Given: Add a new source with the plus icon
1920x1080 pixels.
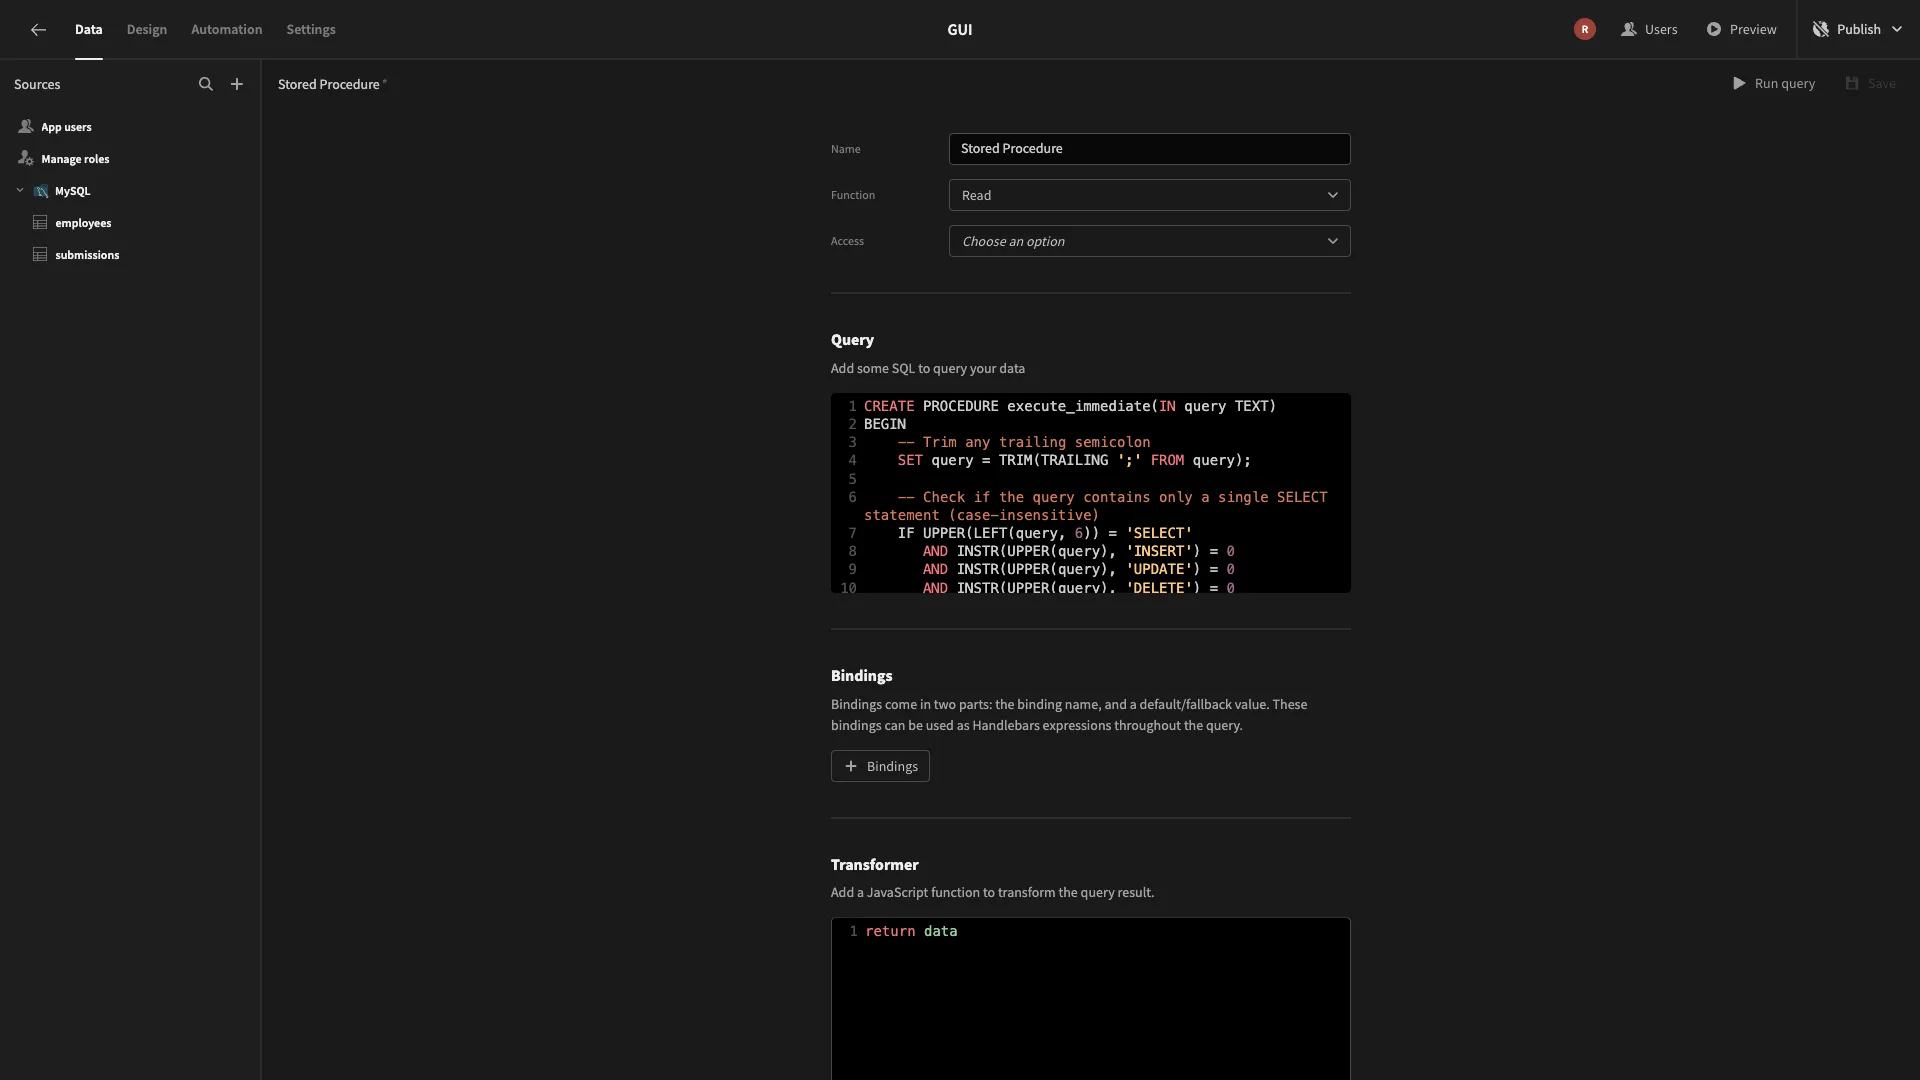Looking at the screenshot, I should pyautogui.click(x=237, y=84).
